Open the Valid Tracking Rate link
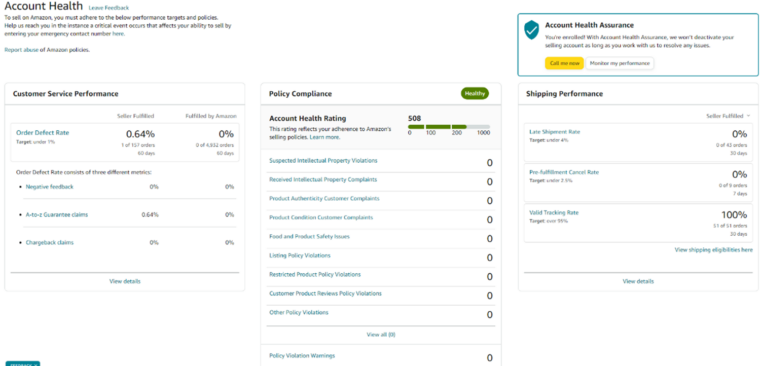The width and height of the screenshot is (760, 366). pyautogui.click(x=554, y=212)
